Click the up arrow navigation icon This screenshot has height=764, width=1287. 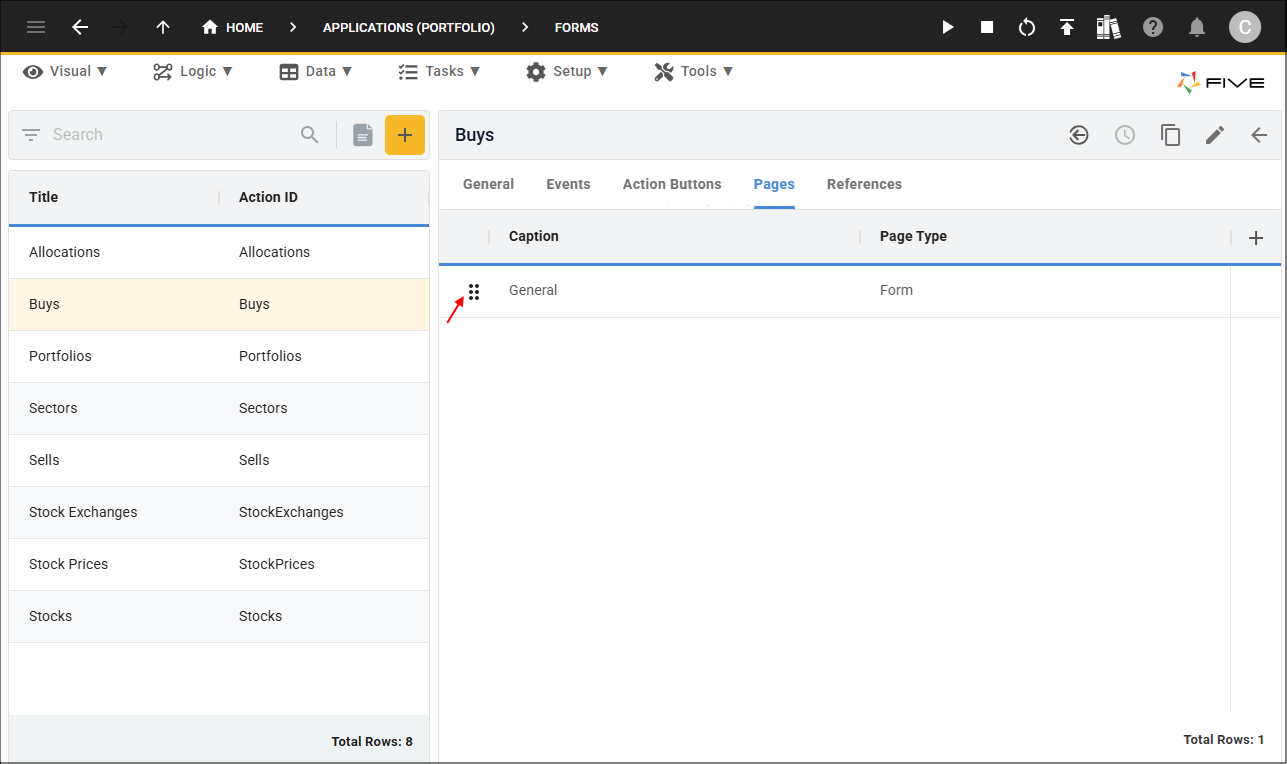(x=163, y=27)
